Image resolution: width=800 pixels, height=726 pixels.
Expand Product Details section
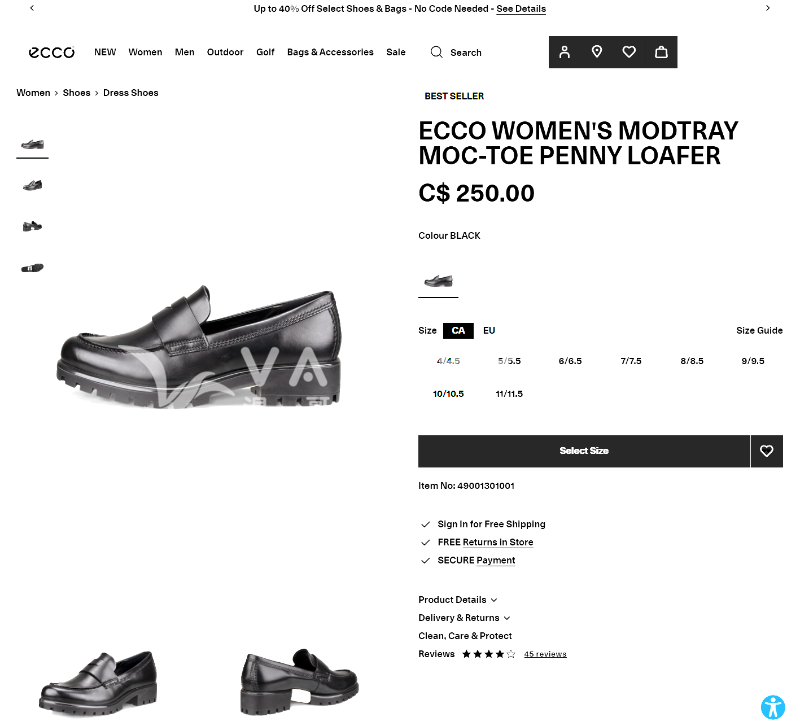coord(457,600)
